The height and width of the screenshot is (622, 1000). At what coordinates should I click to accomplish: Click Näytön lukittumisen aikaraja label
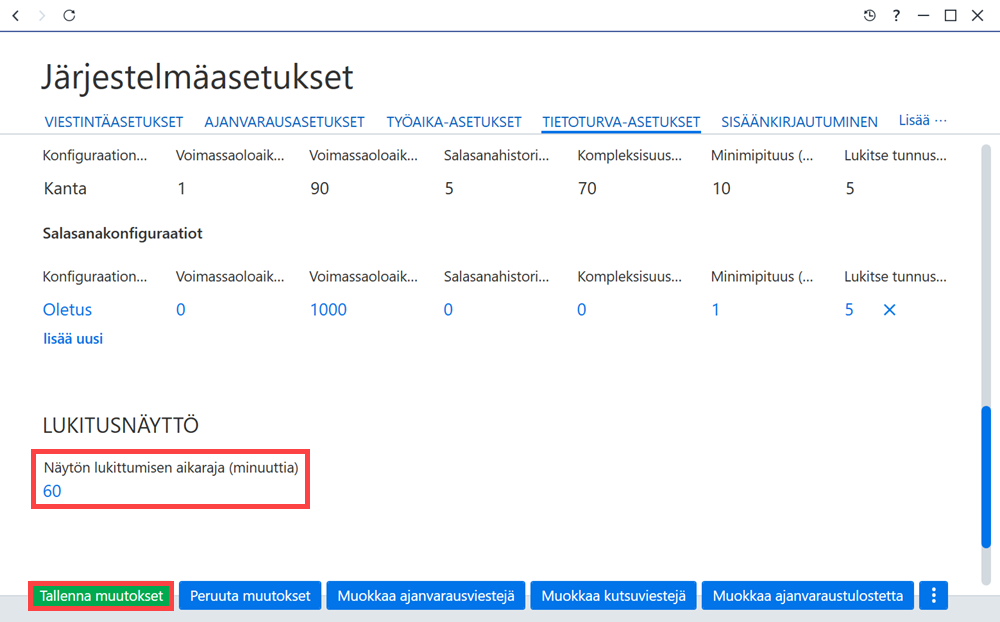[171, 468]
